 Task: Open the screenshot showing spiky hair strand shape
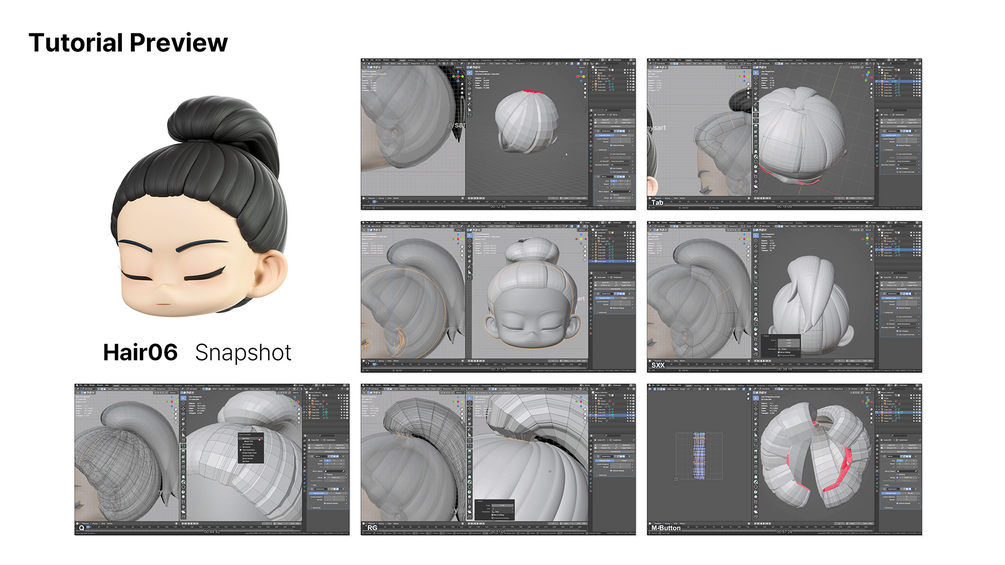click(784, 297)
